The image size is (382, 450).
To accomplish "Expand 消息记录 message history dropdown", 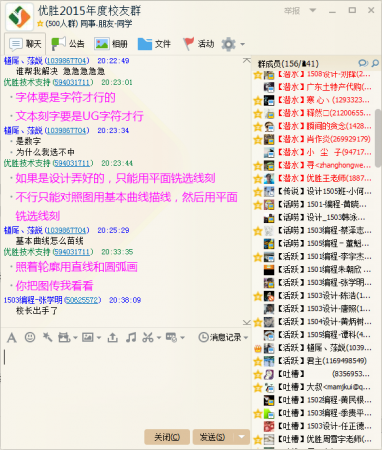I will pyautogui.click(x=223, y=337).
